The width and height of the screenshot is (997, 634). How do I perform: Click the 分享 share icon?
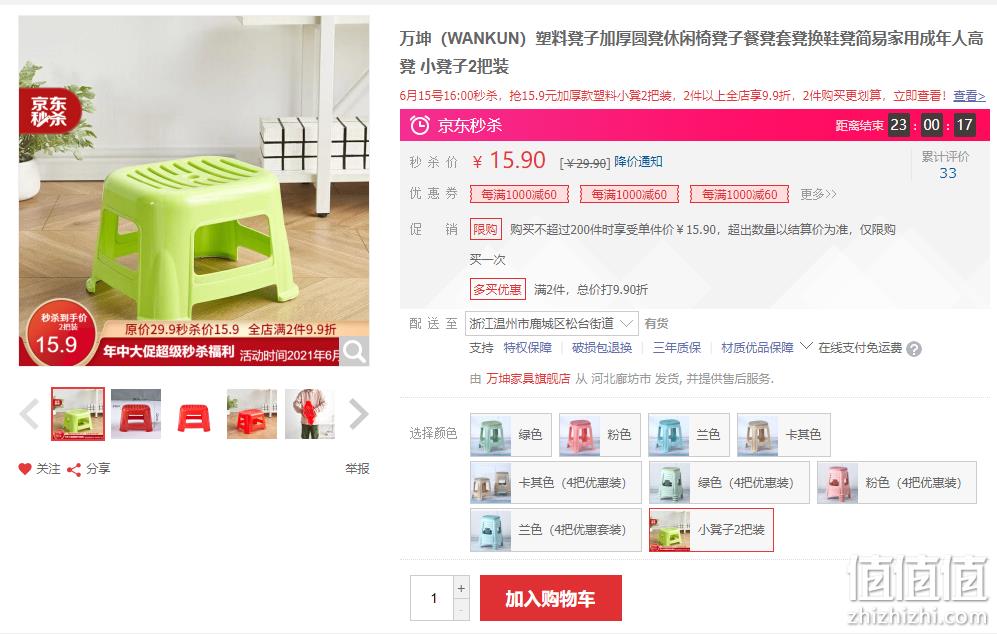pyautogui.click(x=74, y=469)
